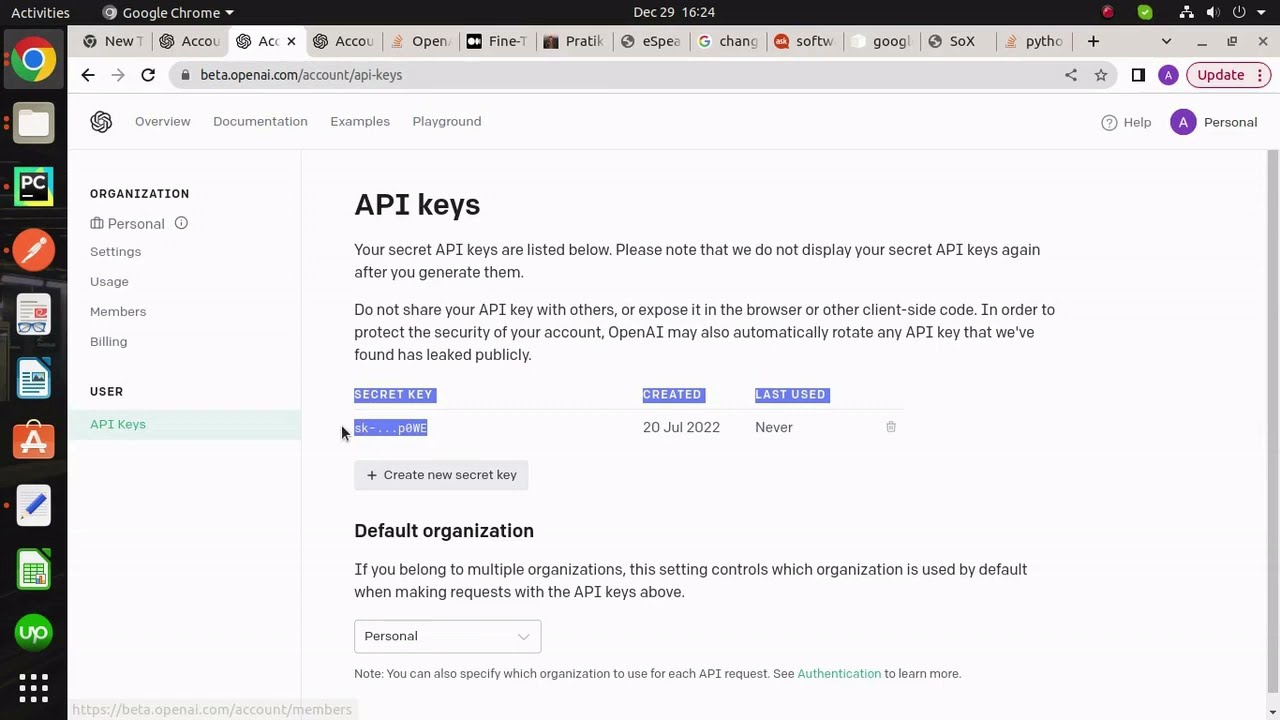Open the Help question mark icon
1280x720 pixels.
click(x=1109, y=122)
